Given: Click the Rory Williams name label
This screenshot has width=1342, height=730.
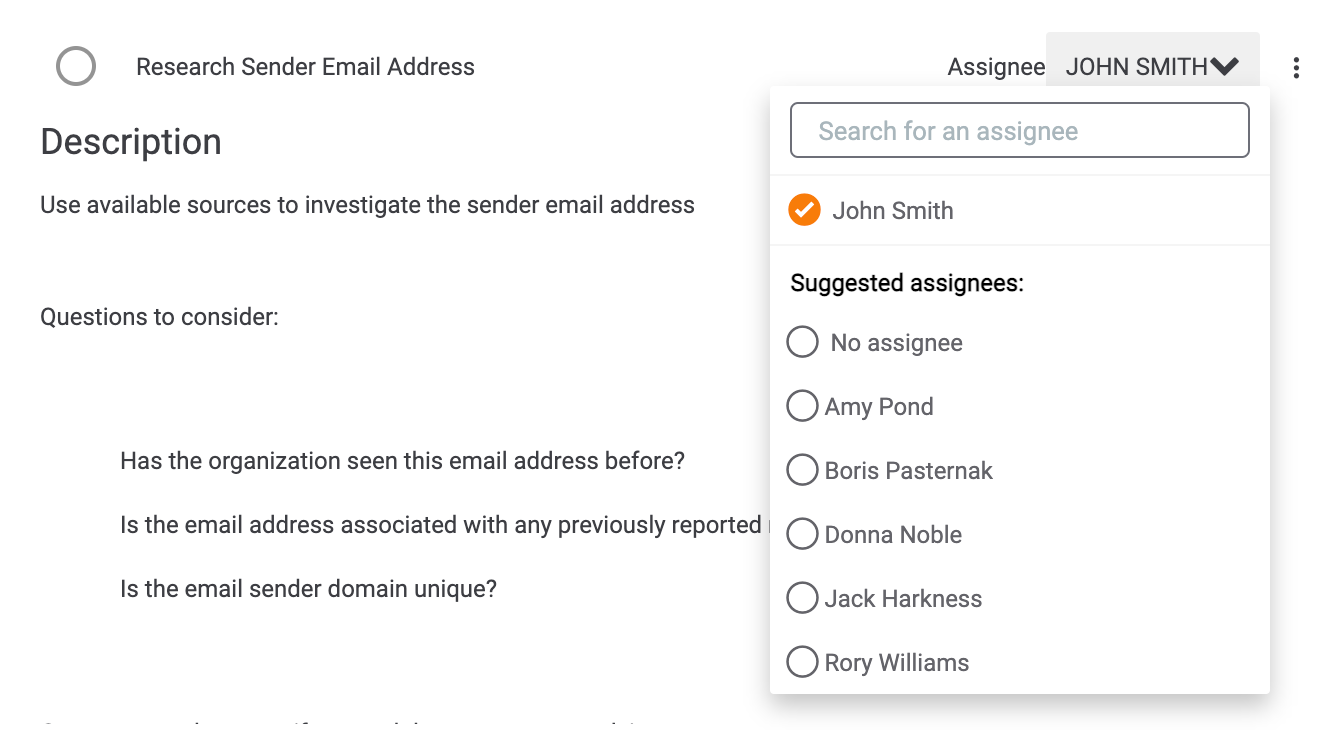Looking at the screenshot, I should click(x=897, y=663).
